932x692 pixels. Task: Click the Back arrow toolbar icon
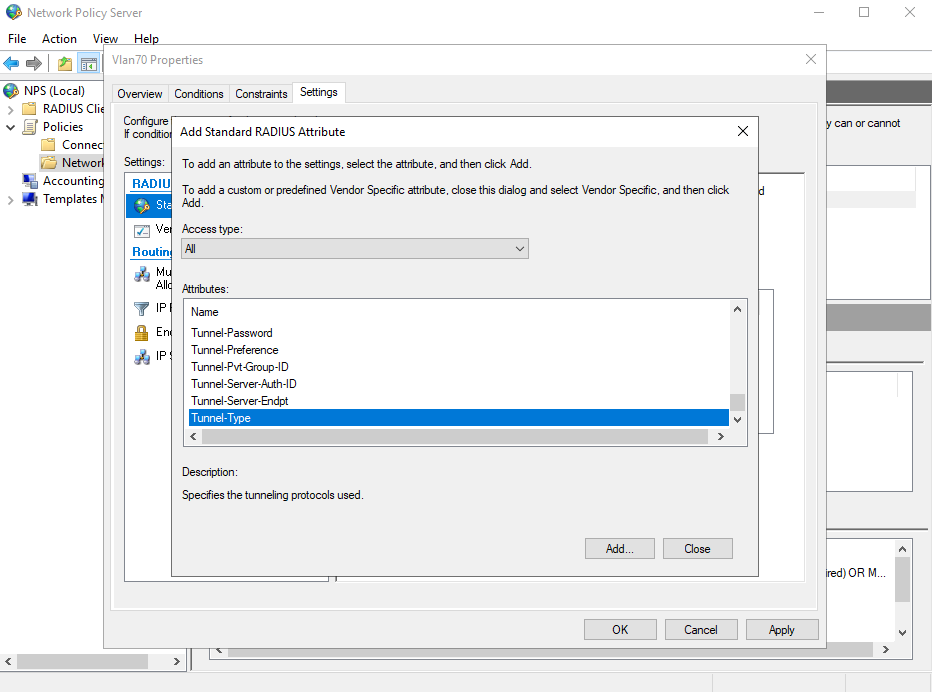point(11,63)
